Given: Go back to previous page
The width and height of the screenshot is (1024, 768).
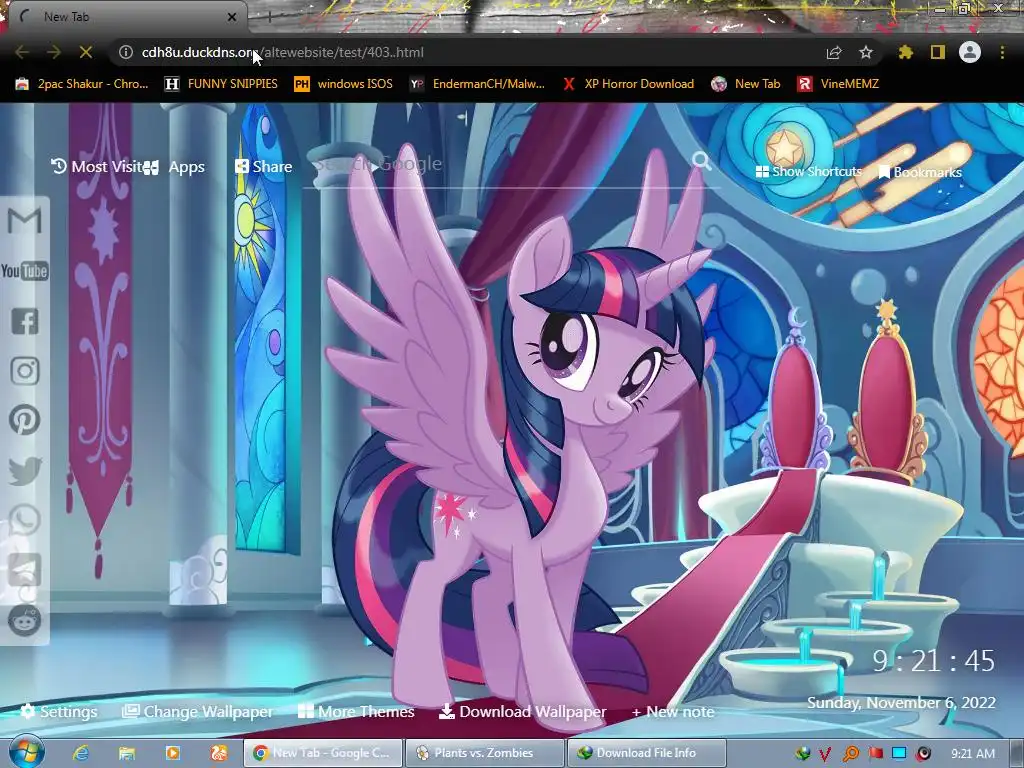Looking at the screenshot, I should pos(22,52).
